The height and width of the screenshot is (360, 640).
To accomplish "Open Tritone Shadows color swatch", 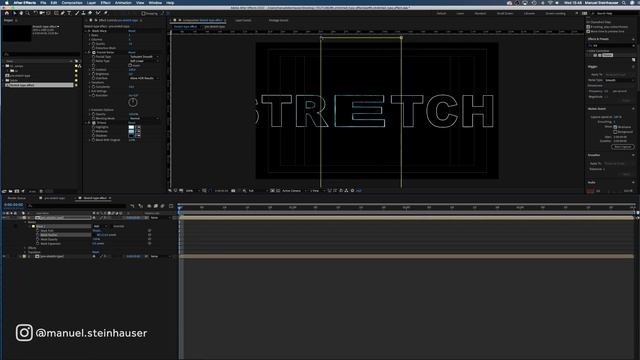I will (x=131, y=136).
